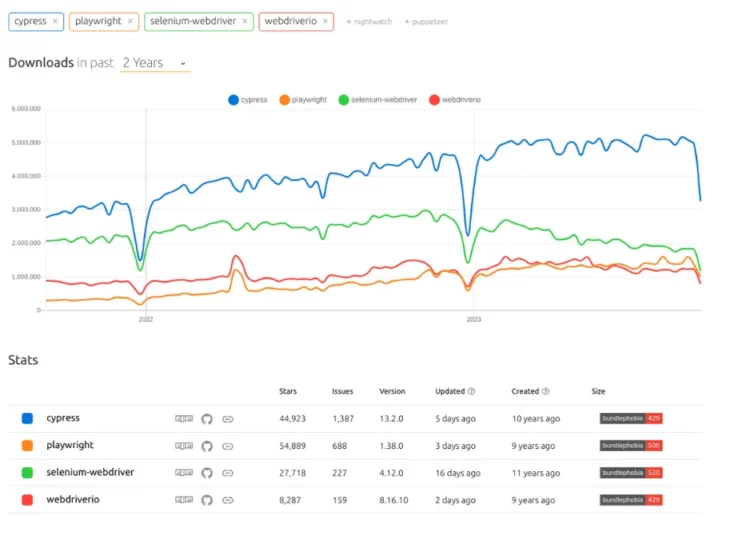Select selenium-webdriver updated 16 days ago
This screenshot has width=750, height=536.
click(x=458, y=473)
